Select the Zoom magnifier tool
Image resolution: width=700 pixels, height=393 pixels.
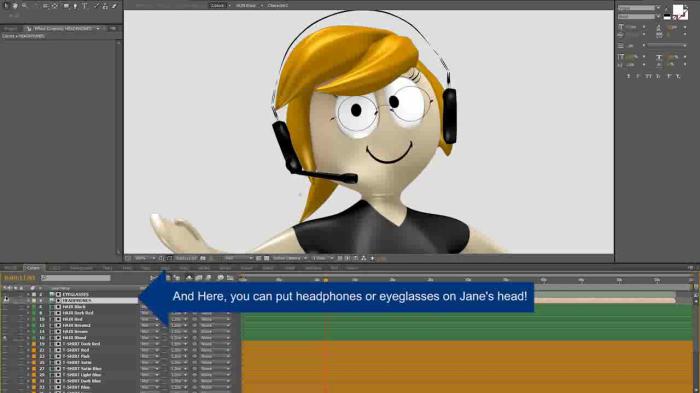[25, 6]
